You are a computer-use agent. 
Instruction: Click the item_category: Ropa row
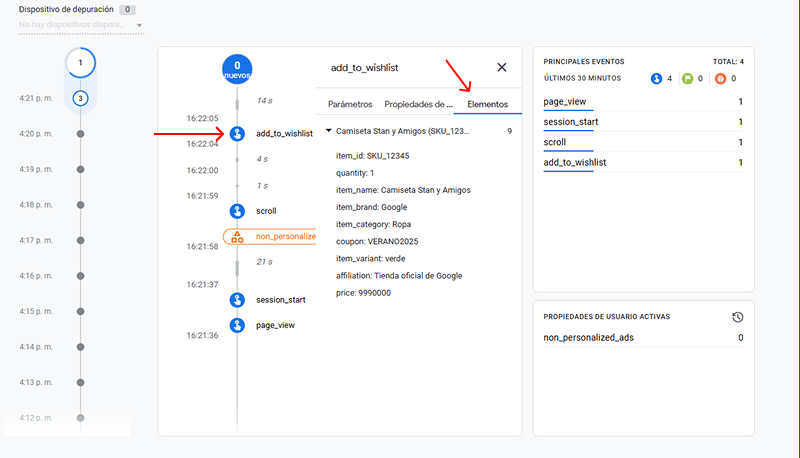(373, 224)
